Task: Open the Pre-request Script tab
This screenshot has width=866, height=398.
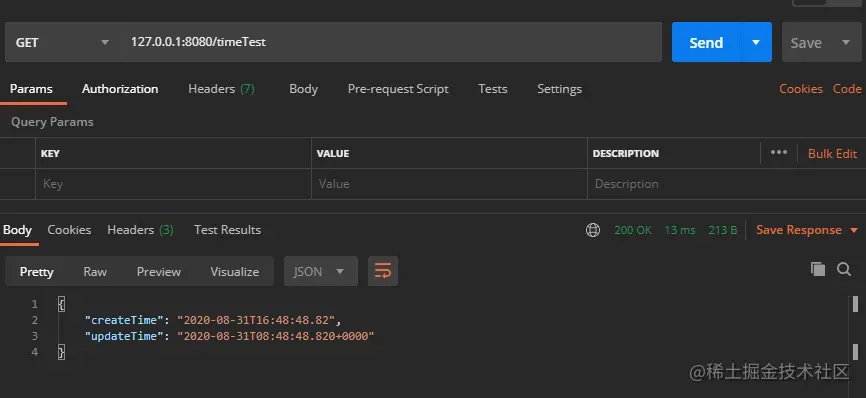Action: pyautogui.click(x=398, y=89)
